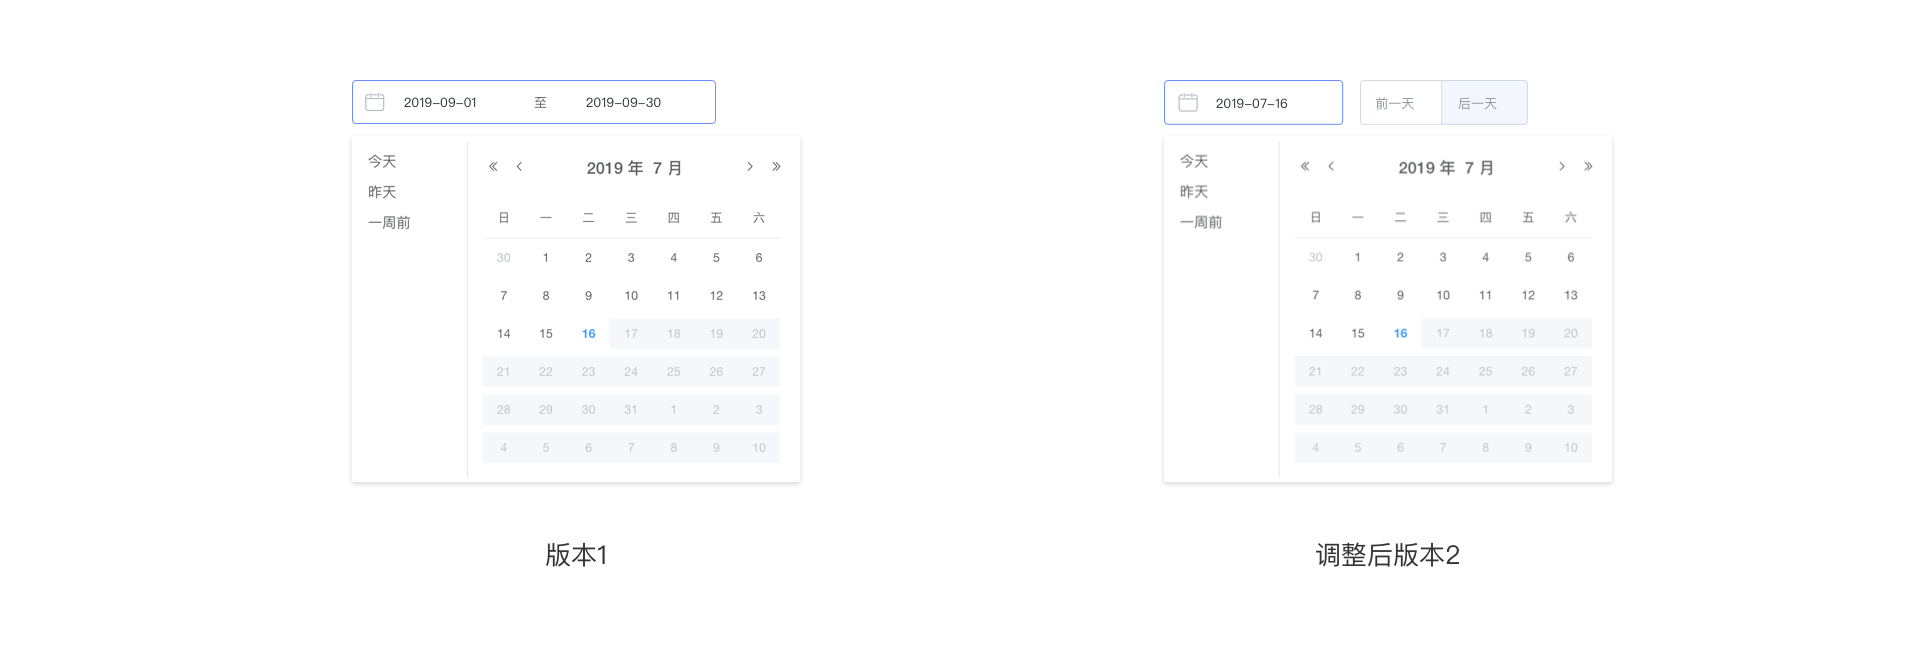This screenshot has width=1920, height=656.
Task: Select 今天 shortcut in version 1 panel
Action: (x=382, y=161)
